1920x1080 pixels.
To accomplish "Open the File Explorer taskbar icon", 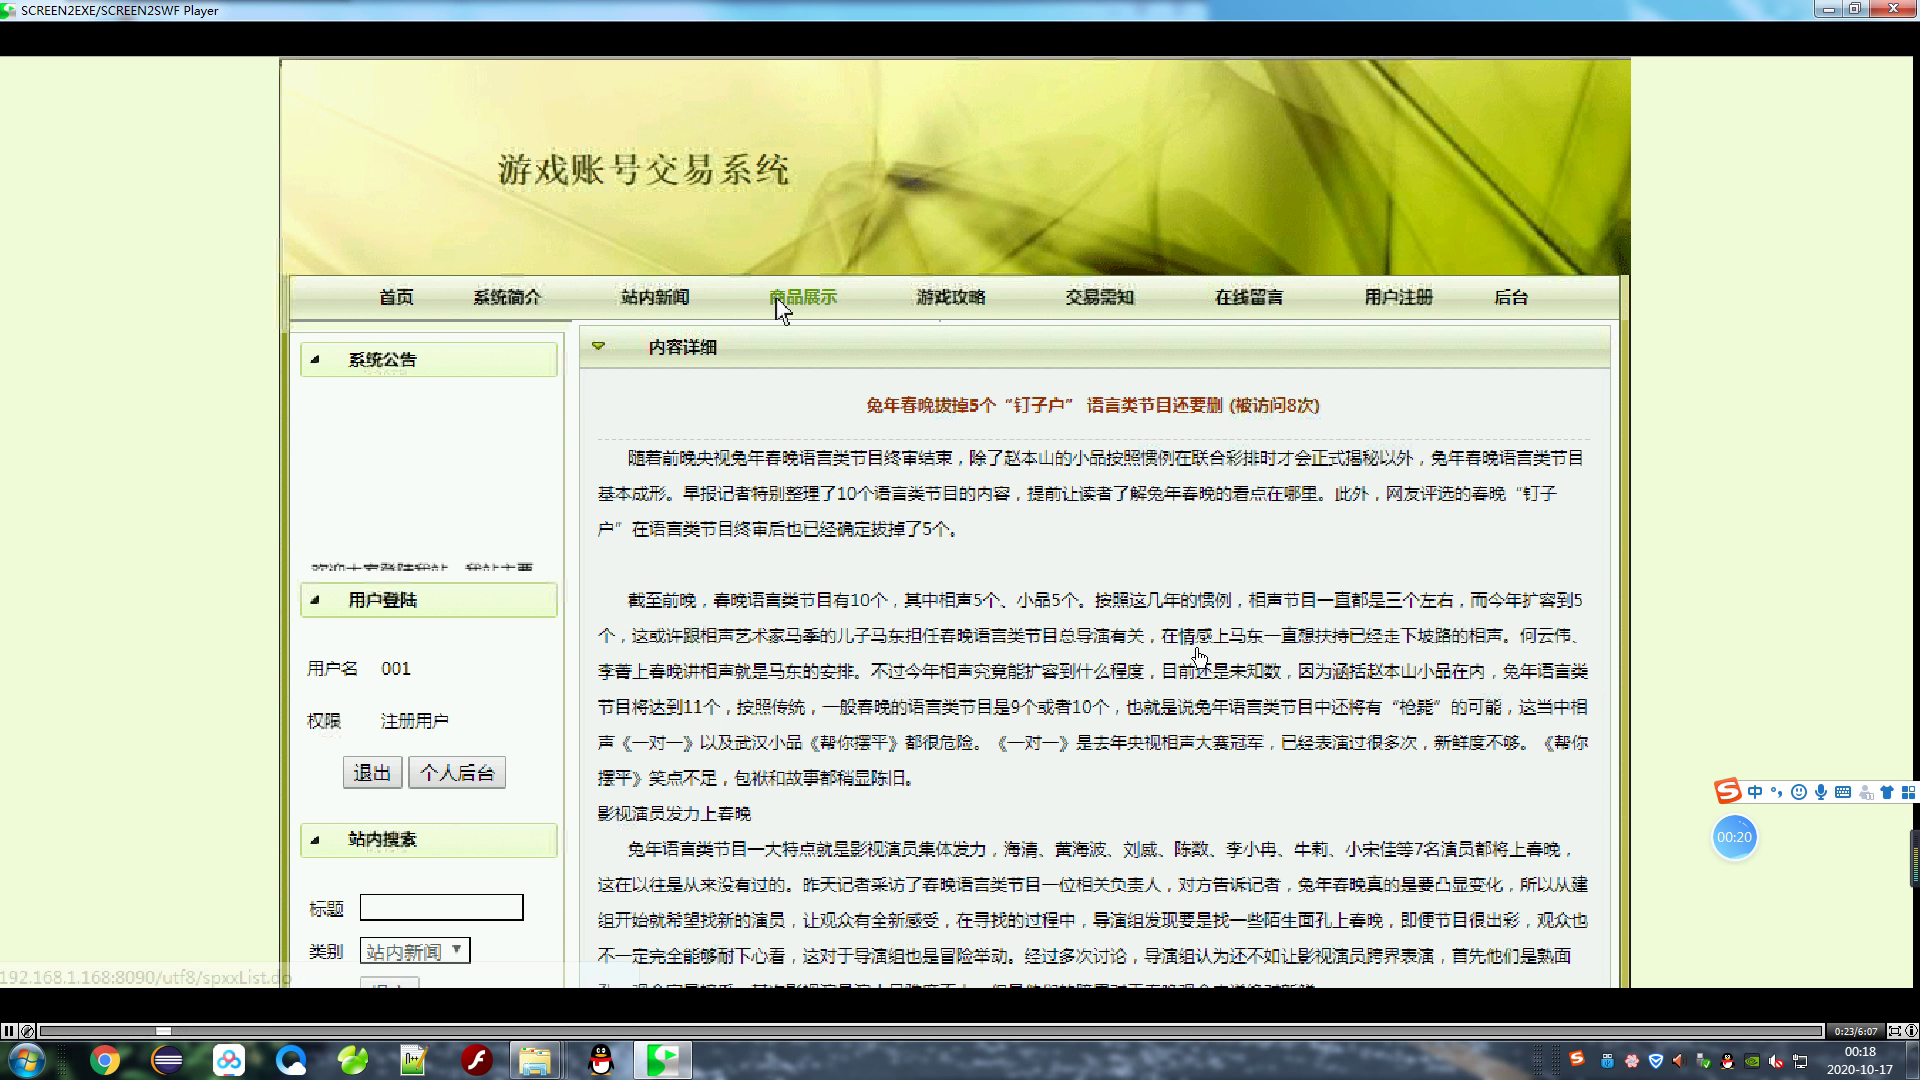I will click(535, 1060).
